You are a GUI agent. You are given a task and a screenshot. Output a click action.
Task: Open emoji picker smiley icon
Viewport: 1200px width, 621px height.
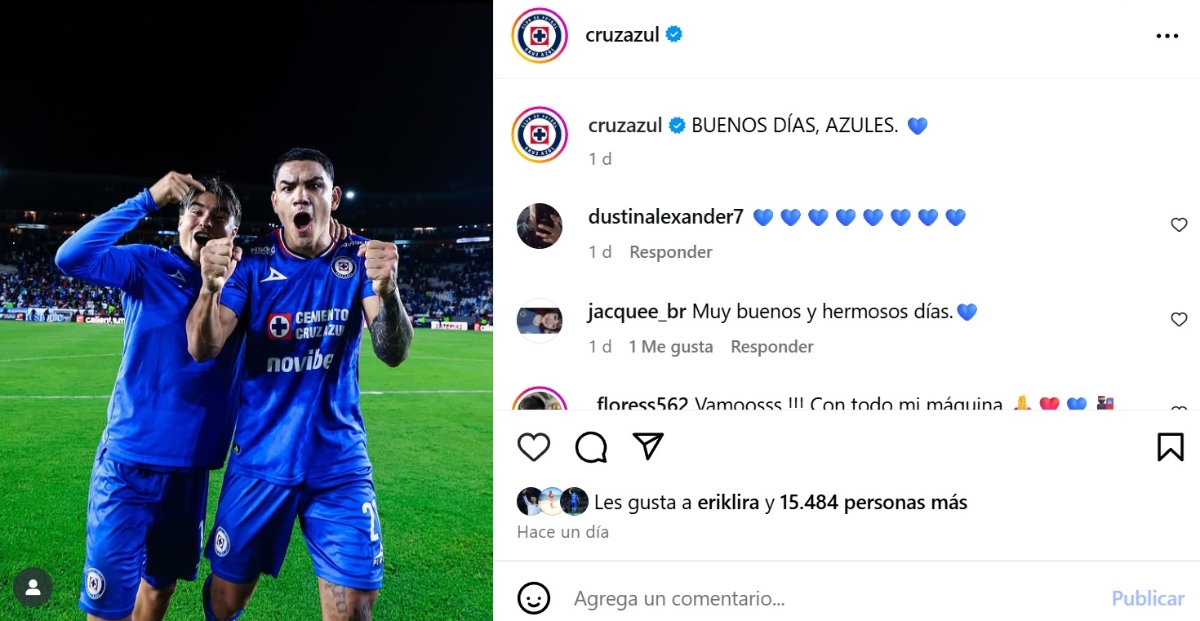pos(534,598)
